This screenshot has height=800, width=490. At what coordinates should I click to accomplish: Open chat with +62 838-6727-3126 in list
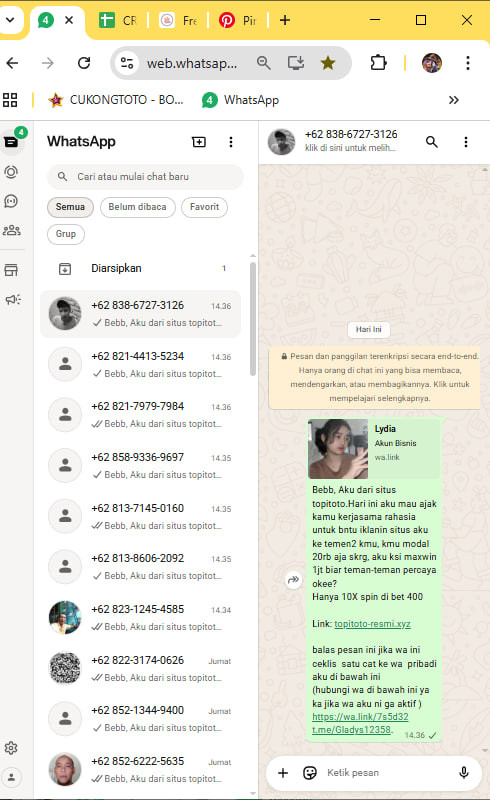coord(140,314)
